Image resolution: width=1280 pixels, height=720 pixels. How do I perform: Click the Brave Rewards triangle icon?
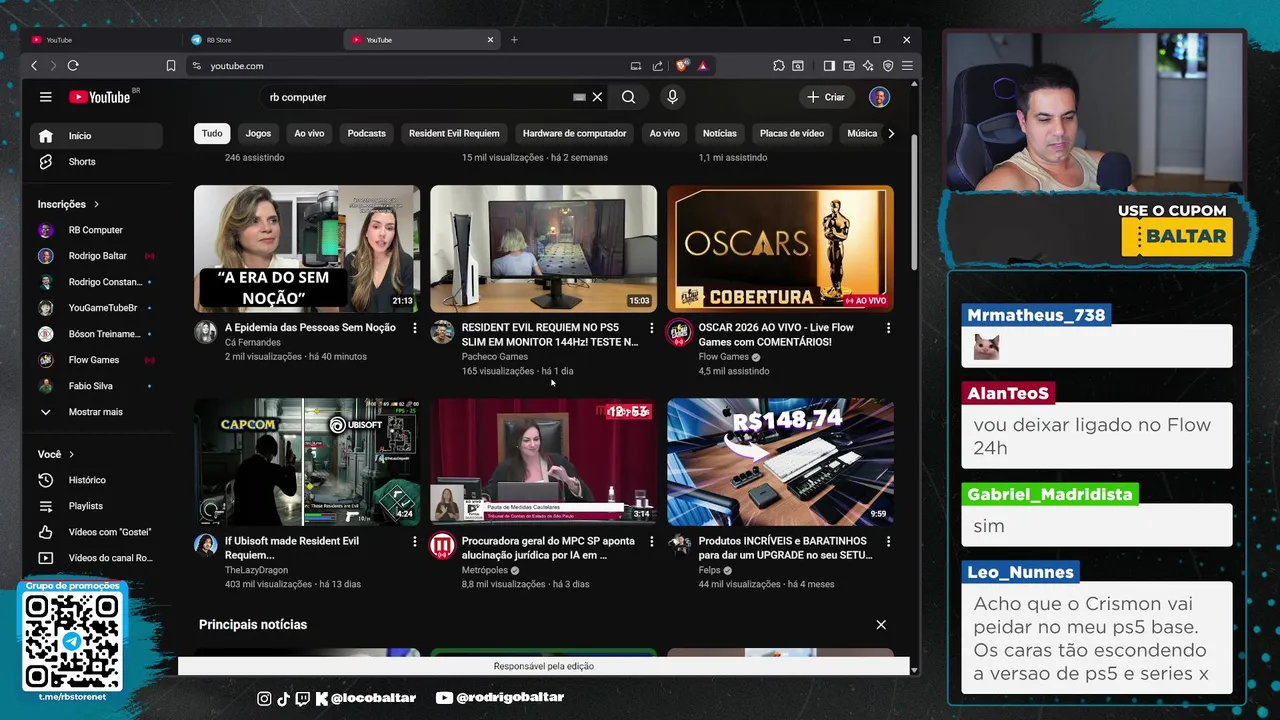(702, 66)
